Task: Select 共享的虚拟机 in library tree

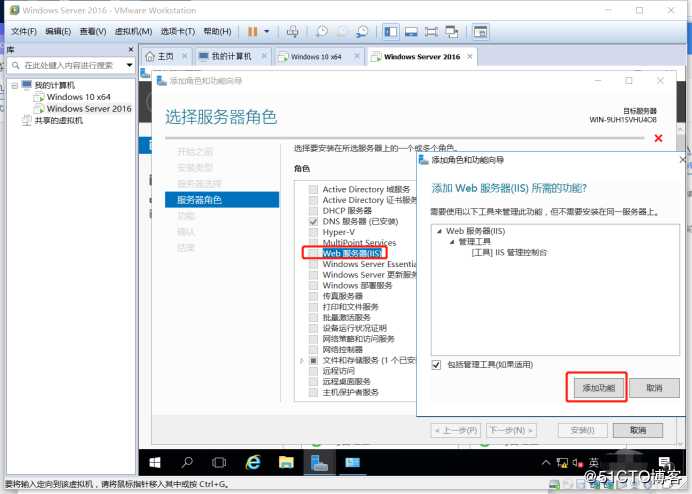Action: pyautogui.click(x=58, y=121)
